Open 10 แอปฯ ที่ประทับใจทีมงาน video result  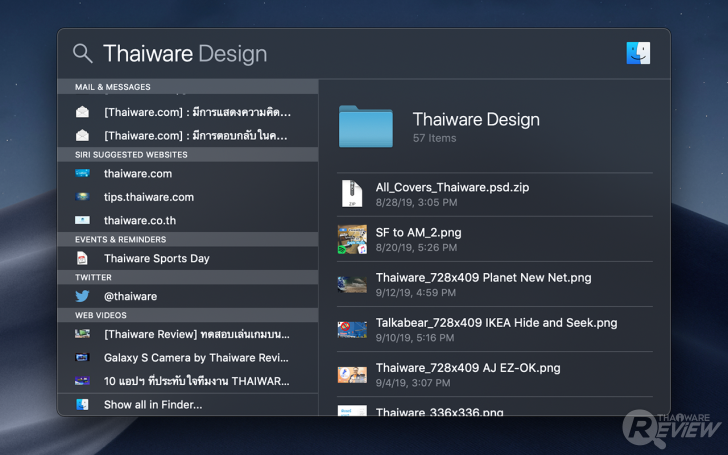tap(188, 381)
